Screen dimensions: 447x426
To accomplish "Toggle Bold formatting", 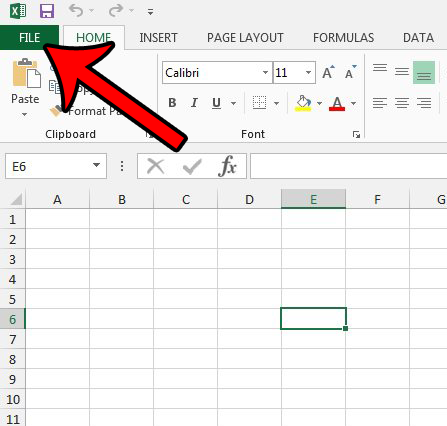I will tap(172, 103).
